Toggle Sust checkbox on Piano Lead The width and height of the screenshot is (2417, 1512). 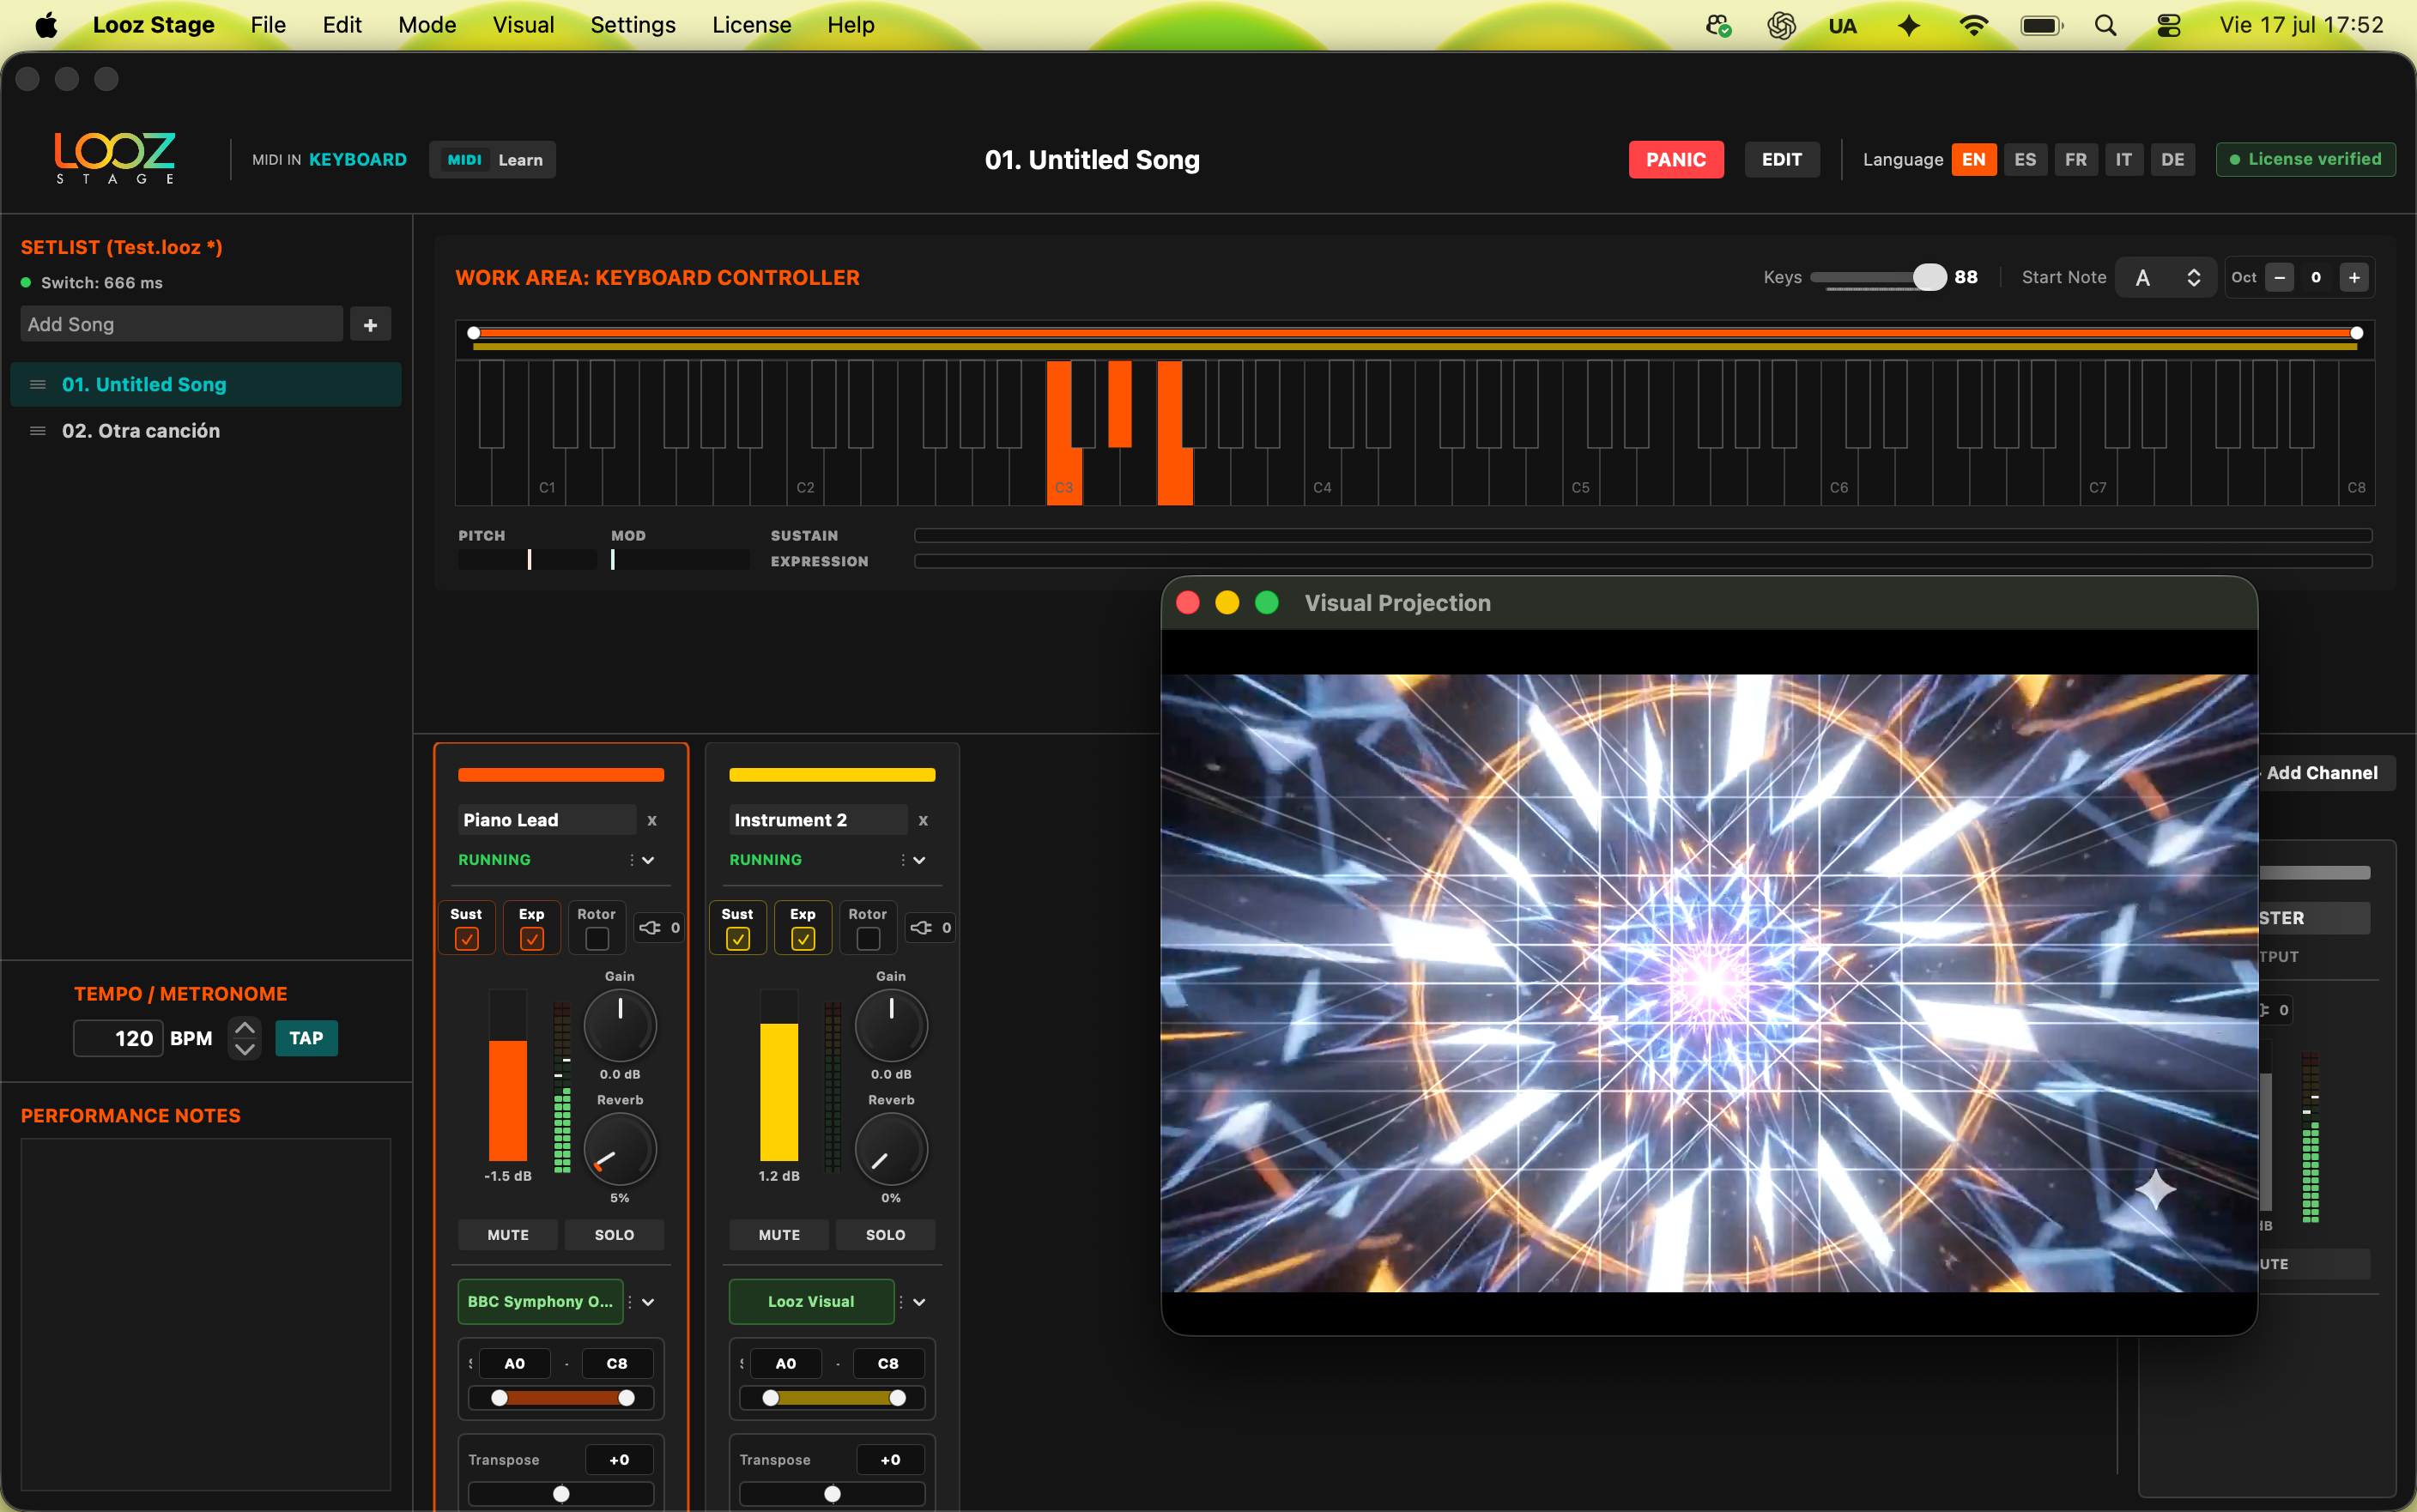click(x=466, y=939)
